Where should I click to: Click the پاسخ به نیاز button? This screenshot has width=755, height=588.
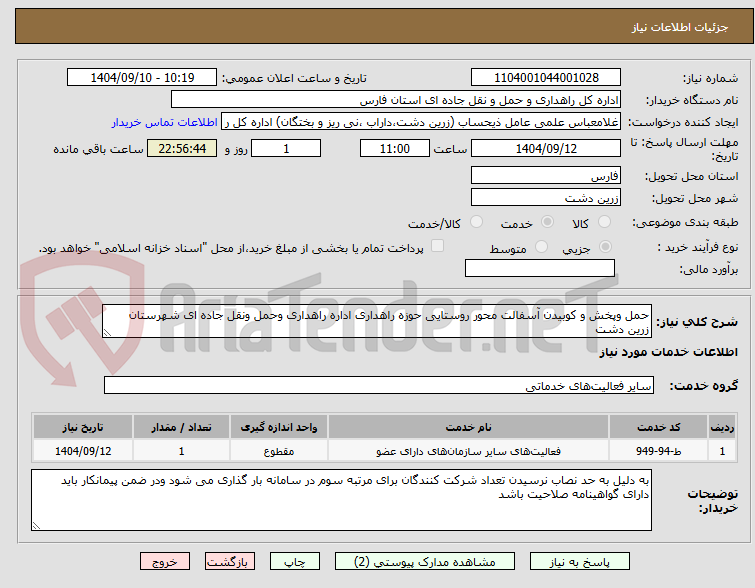point(580,562)
